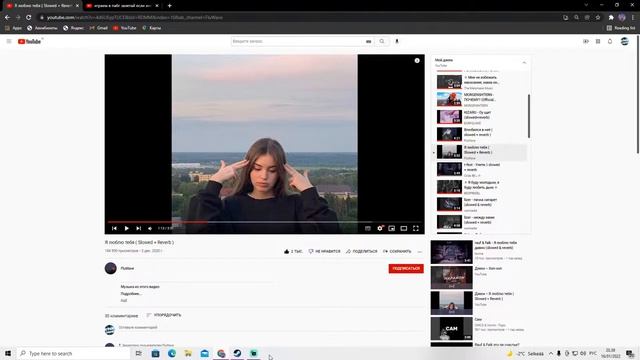Enable miniplayer mode
The image size is (640, 360).
point(391,228)
